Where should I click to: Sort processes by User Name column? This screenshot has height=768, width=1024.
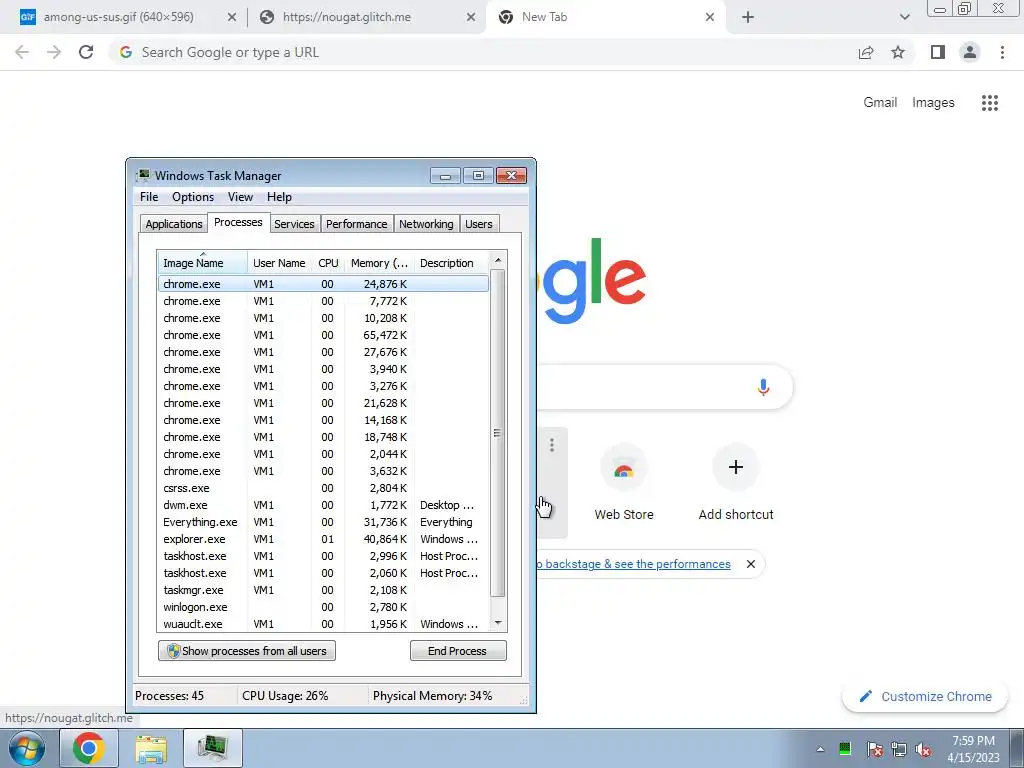279,263
